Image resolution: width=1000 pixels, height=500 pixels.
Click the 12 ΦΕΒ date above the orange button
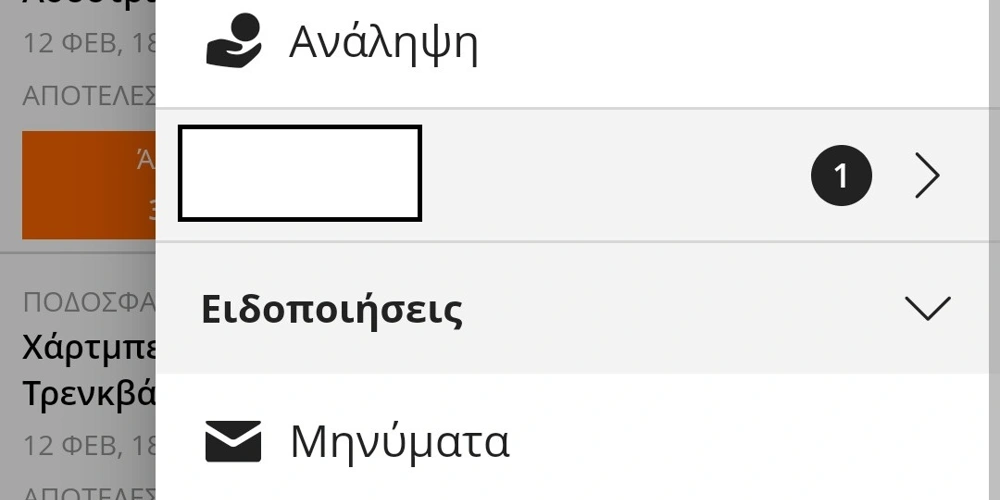[88, 45]
